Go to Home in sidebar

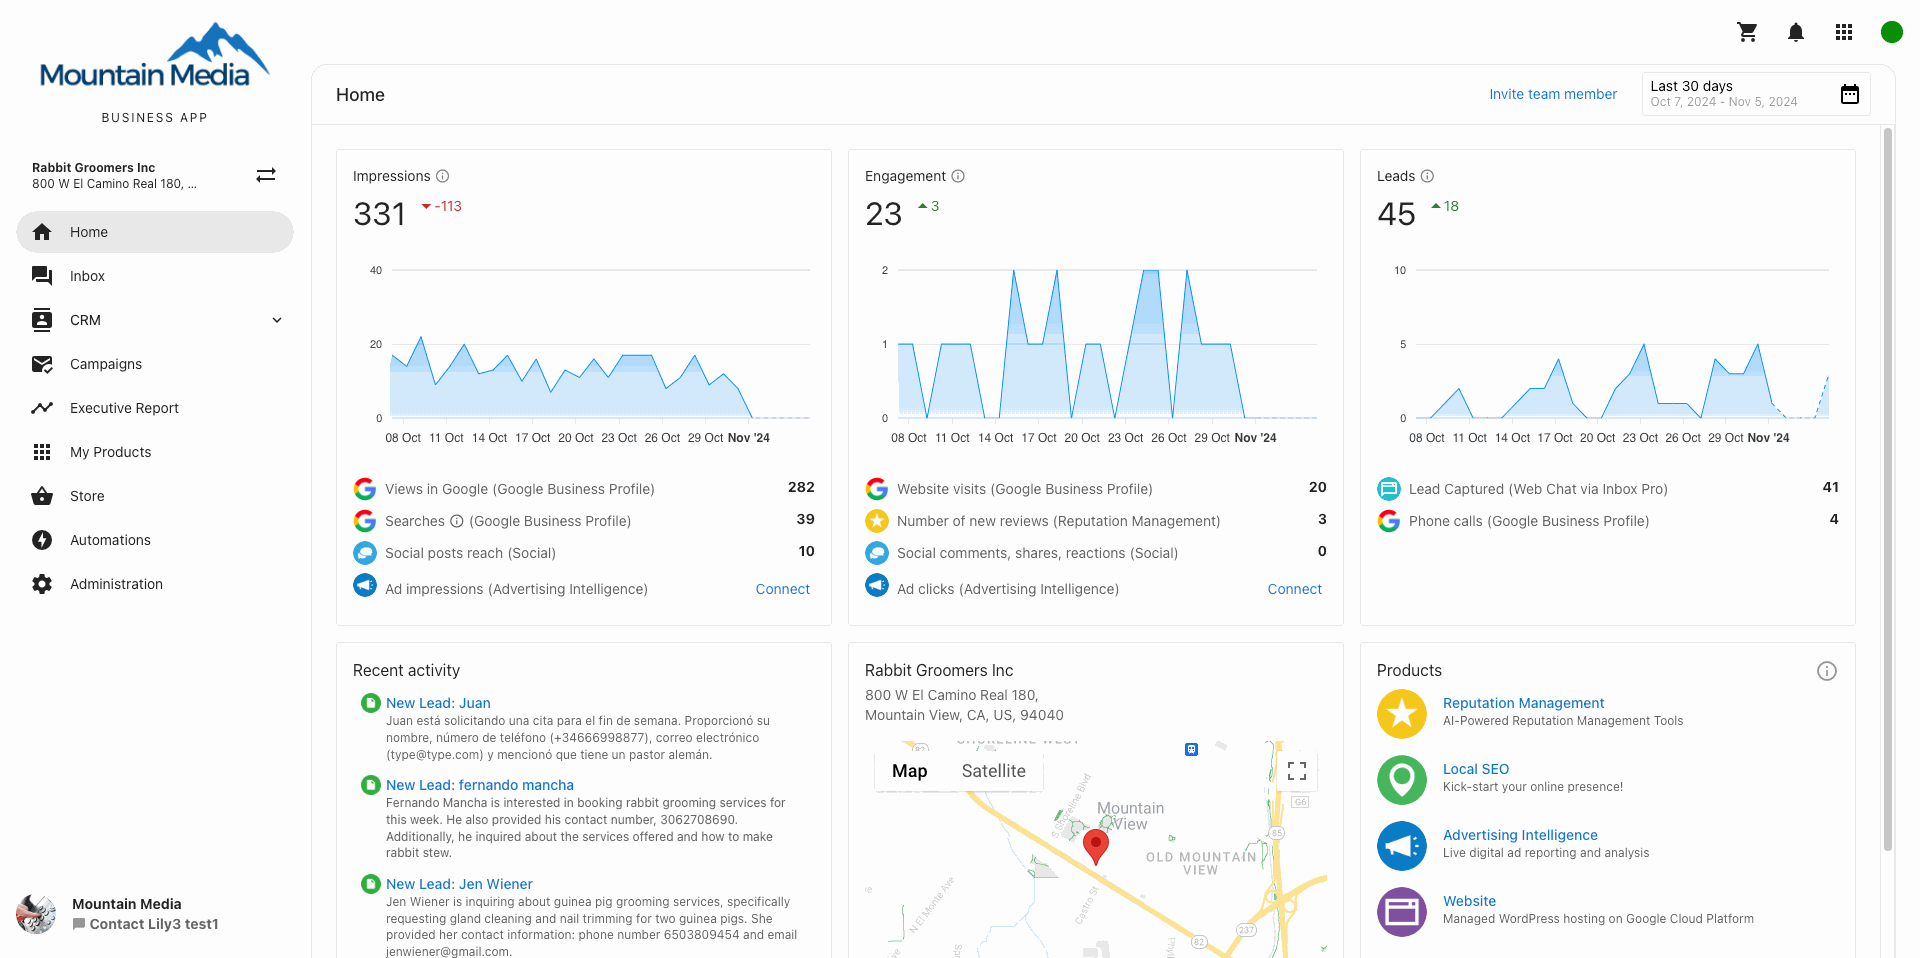coord(155,232)
